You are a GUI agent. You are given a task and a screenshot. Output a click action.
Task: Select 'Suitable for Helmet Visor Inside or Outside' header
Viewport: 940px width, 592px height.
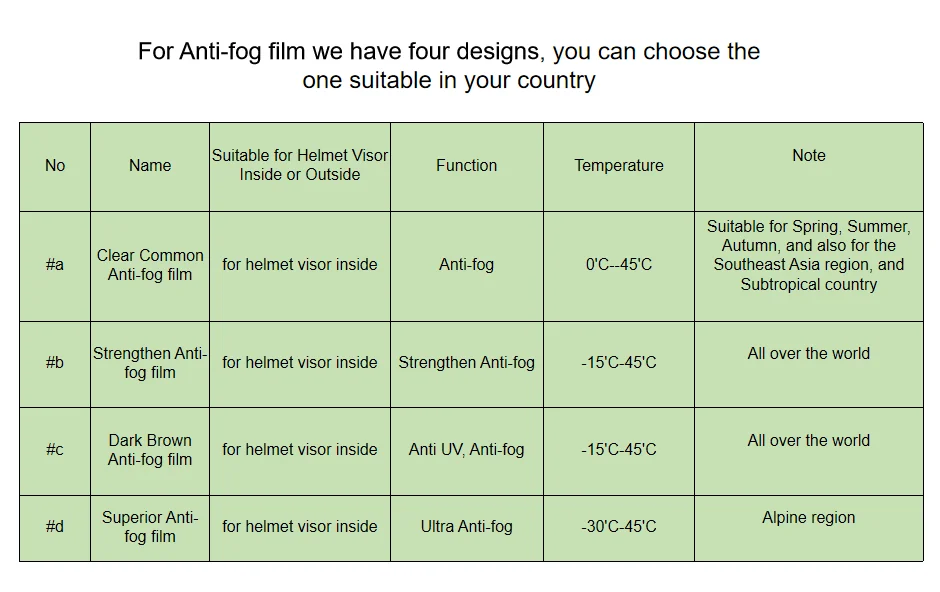click(300, 165)
